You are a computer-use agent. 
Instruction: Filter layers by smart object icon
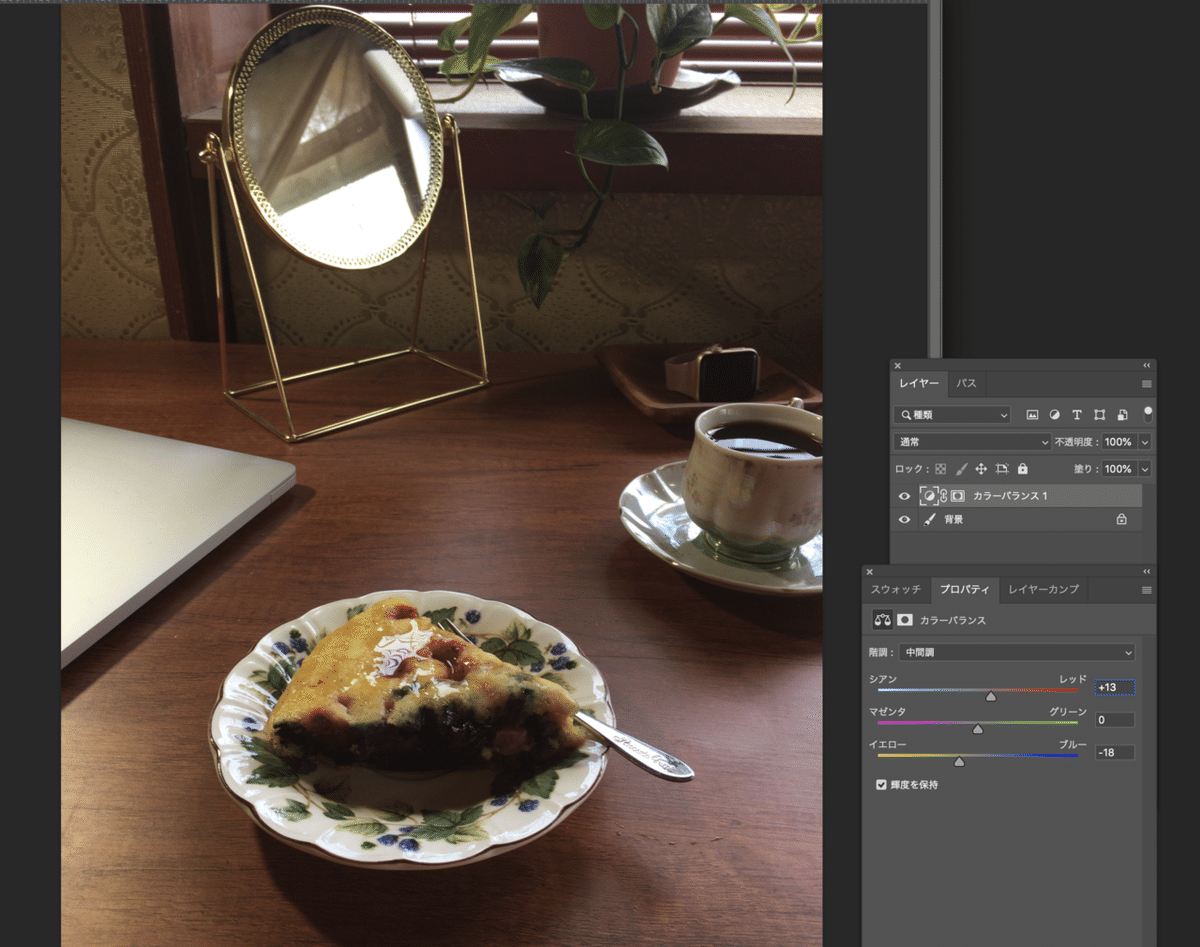point(1122,415)
